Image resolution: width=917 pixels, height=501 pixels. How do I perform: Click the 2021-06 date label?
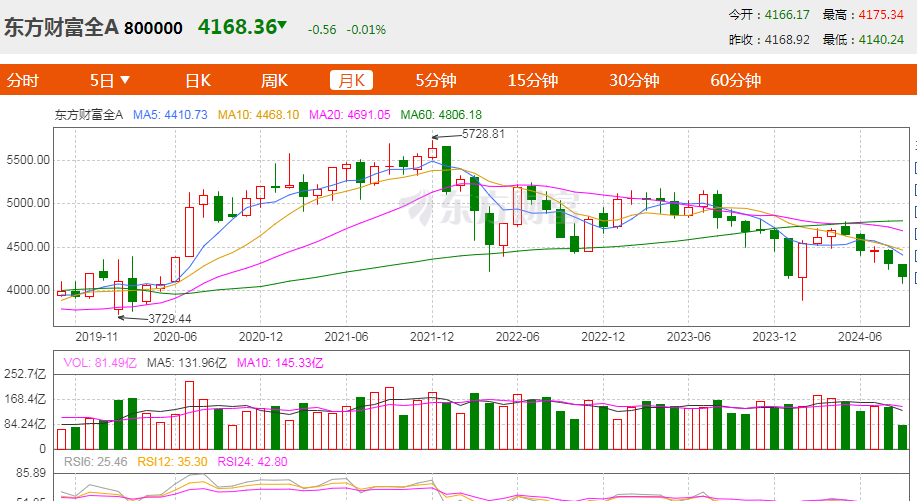coord(346,337)
